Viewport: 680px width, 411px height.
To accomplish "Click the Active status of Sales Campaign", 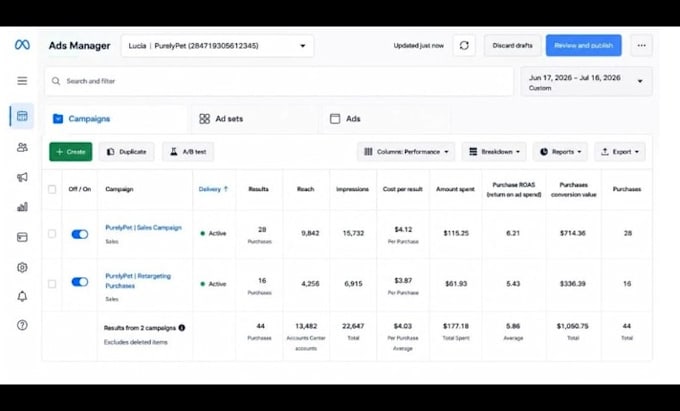I will coord(213,233).
